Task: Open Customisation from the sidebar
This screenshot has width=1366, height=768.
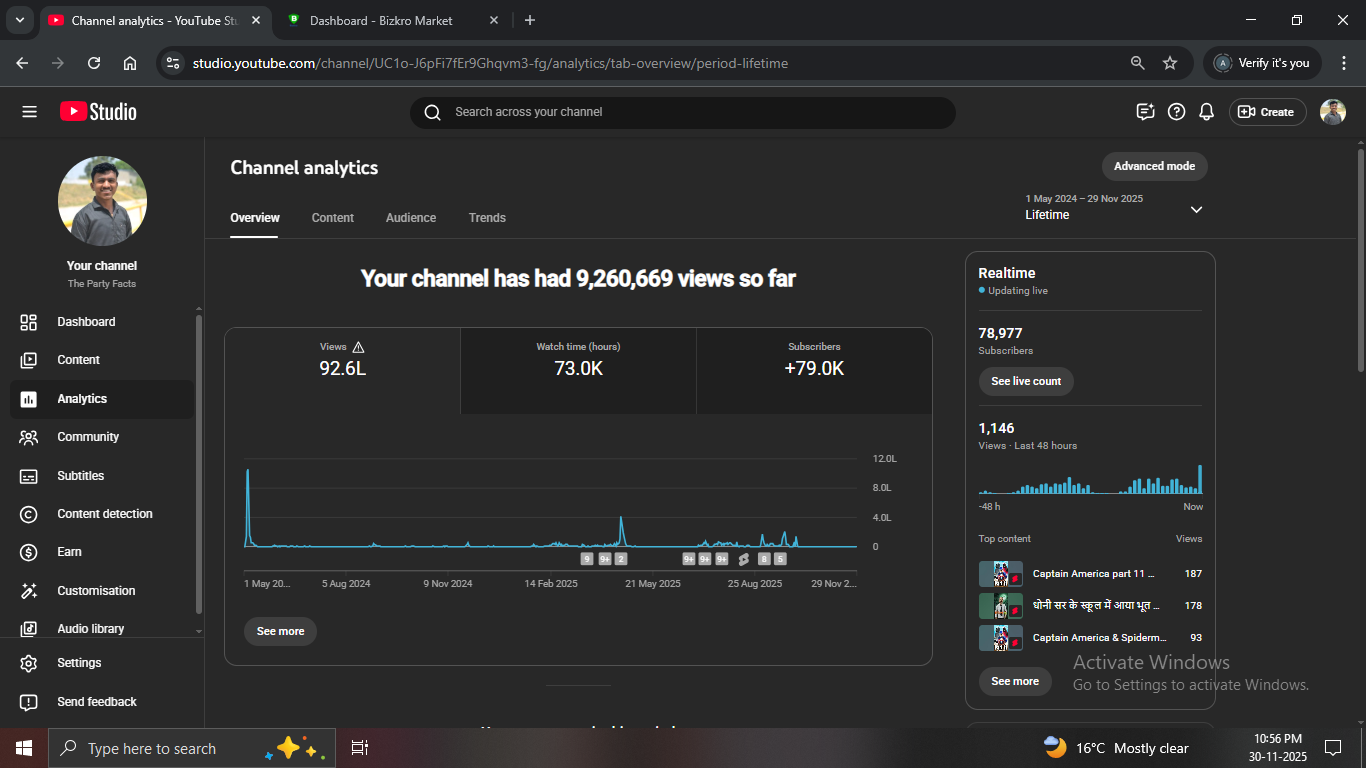Action: [95, 591]
